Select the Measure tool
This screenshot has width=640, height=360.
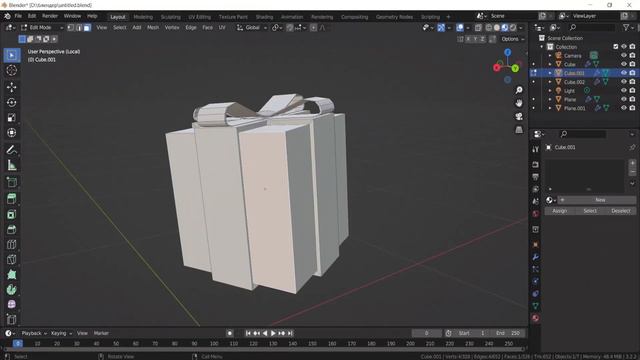[11, 165]
